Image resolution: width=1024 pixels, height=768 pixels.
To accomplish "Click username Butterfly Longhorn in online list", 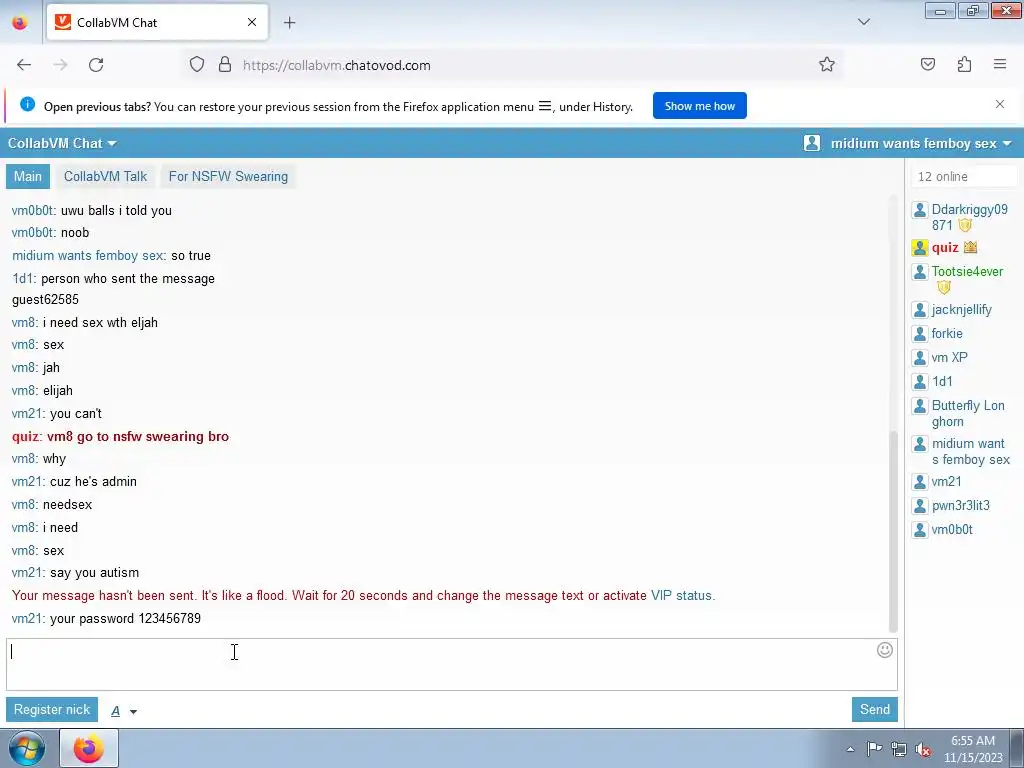I will click(x=968, y=413).
